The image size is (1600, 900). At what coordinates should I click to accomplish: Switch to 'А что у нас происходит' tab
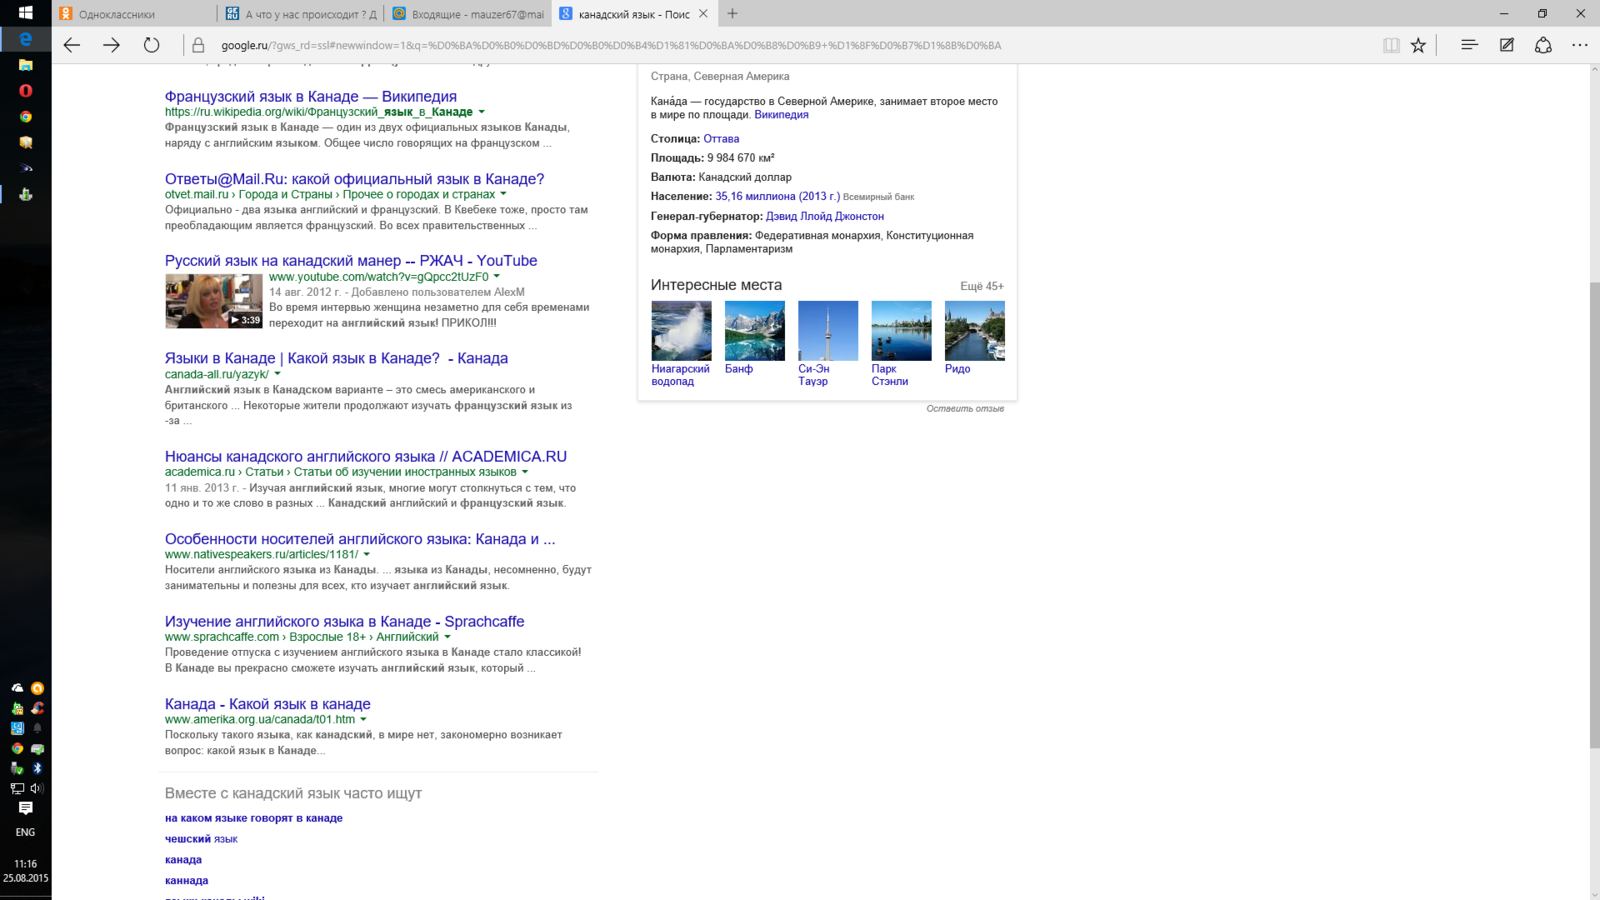pos(301,14)
